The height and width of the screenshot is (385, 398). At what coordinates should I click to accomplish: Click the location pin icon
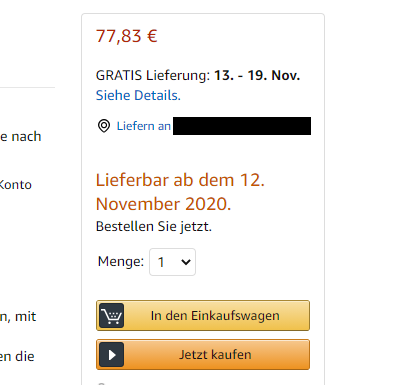pyautogui.click(x=104, y=126)
